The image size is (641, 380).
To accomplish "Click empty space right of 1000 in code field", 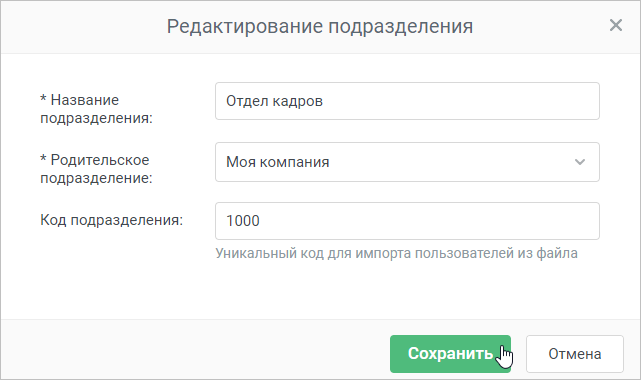I will [x=429, y=221].
